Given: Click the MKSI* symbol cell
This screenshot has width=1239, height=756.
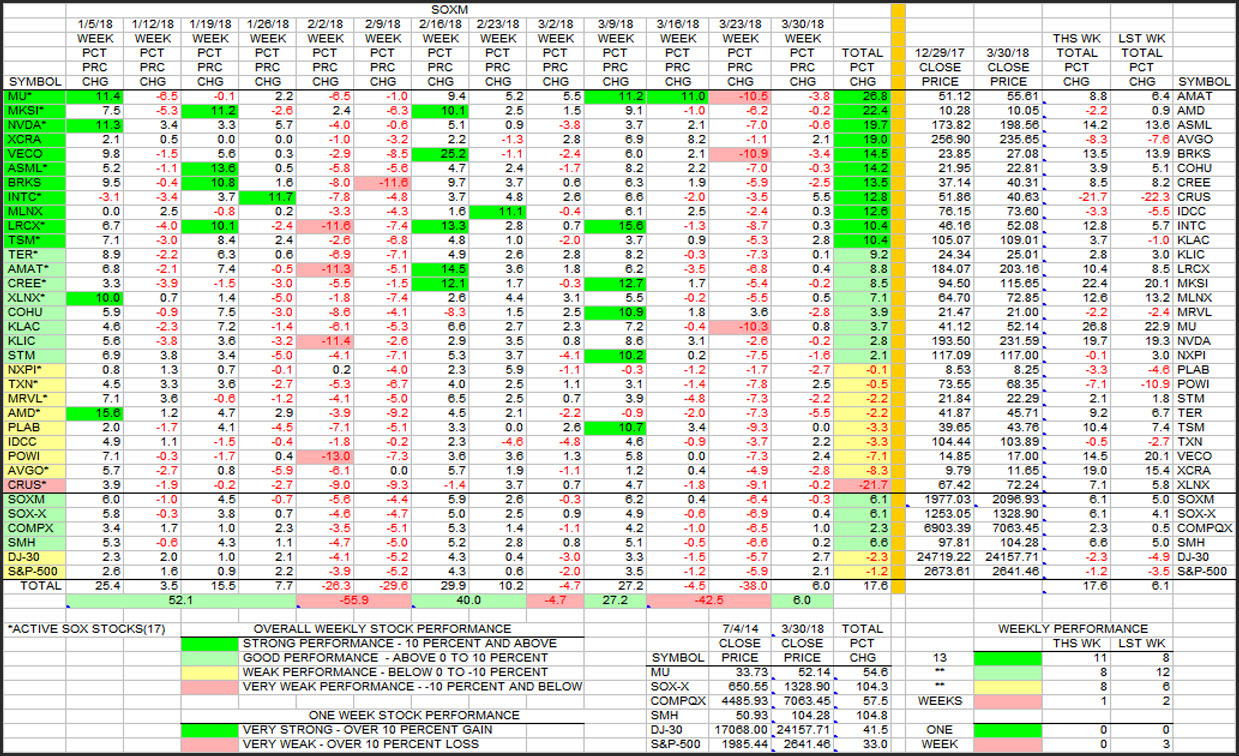Looking at the screenshot, I should [x=33, y=110].
